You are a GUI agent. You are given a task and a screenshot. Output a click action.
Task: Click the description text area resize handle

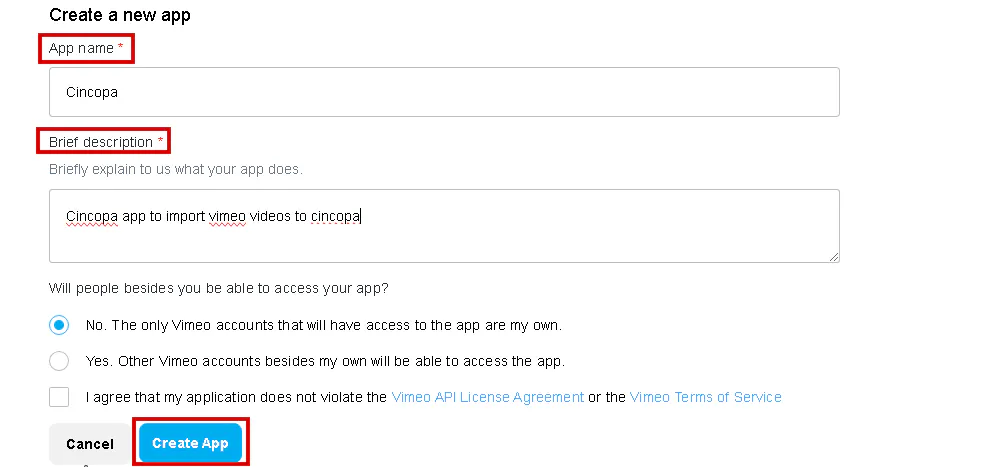[x=834, y=257]
